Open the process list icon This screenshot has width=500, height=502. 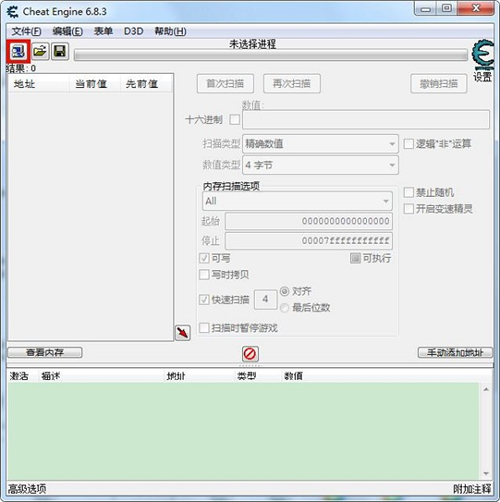coord(18,51)
